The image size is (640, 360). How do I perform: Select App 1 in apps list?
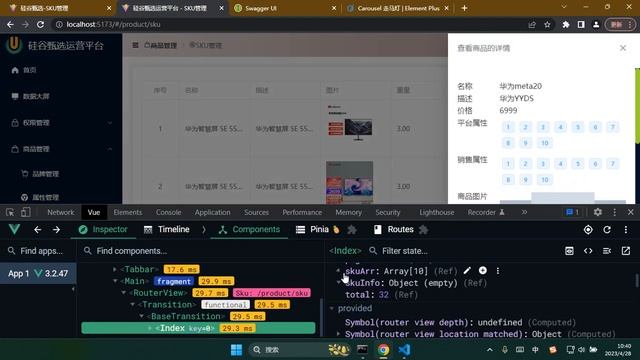[x=38, y=273]
